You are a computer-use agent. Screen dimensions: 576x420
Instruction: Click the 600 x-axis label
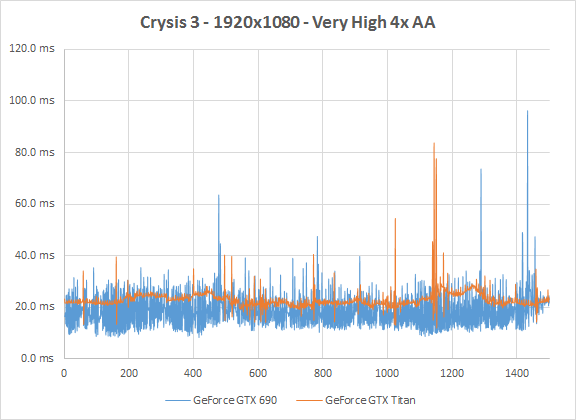point(258,373)
